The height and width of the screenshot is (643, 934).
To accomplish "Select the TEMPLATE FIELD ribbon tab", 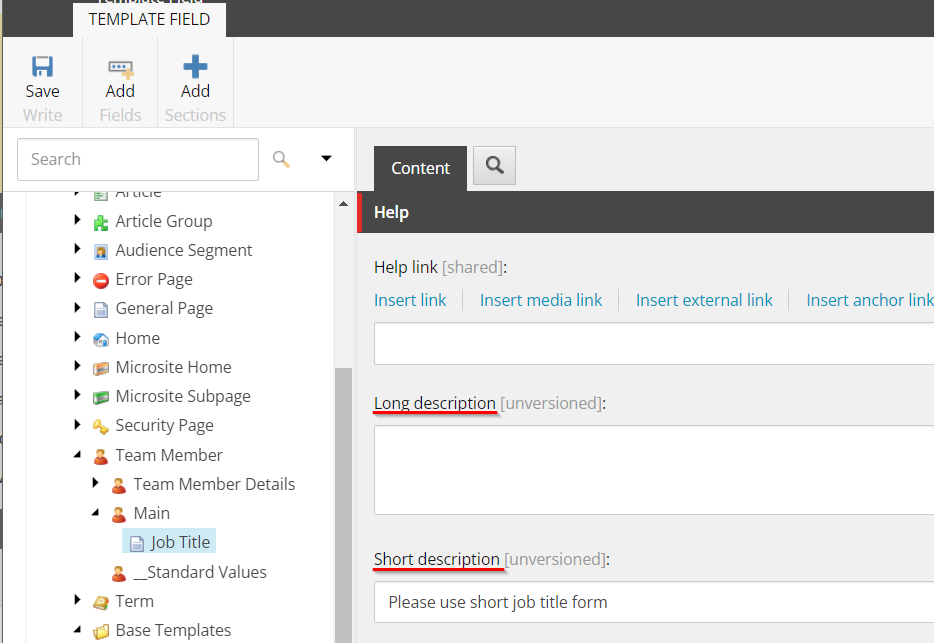I will (149, 19).
